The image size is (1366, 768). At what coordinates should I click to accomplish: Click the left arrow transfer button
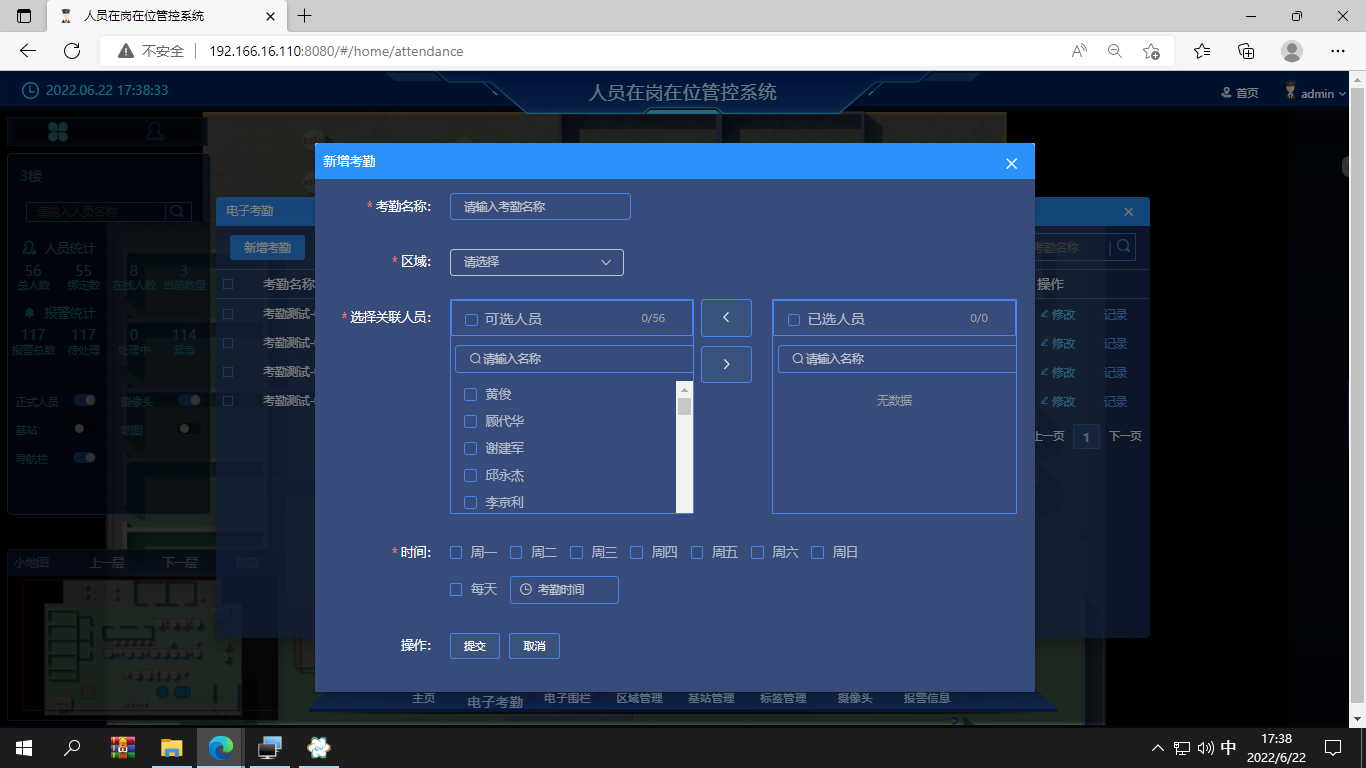(726, 317)
